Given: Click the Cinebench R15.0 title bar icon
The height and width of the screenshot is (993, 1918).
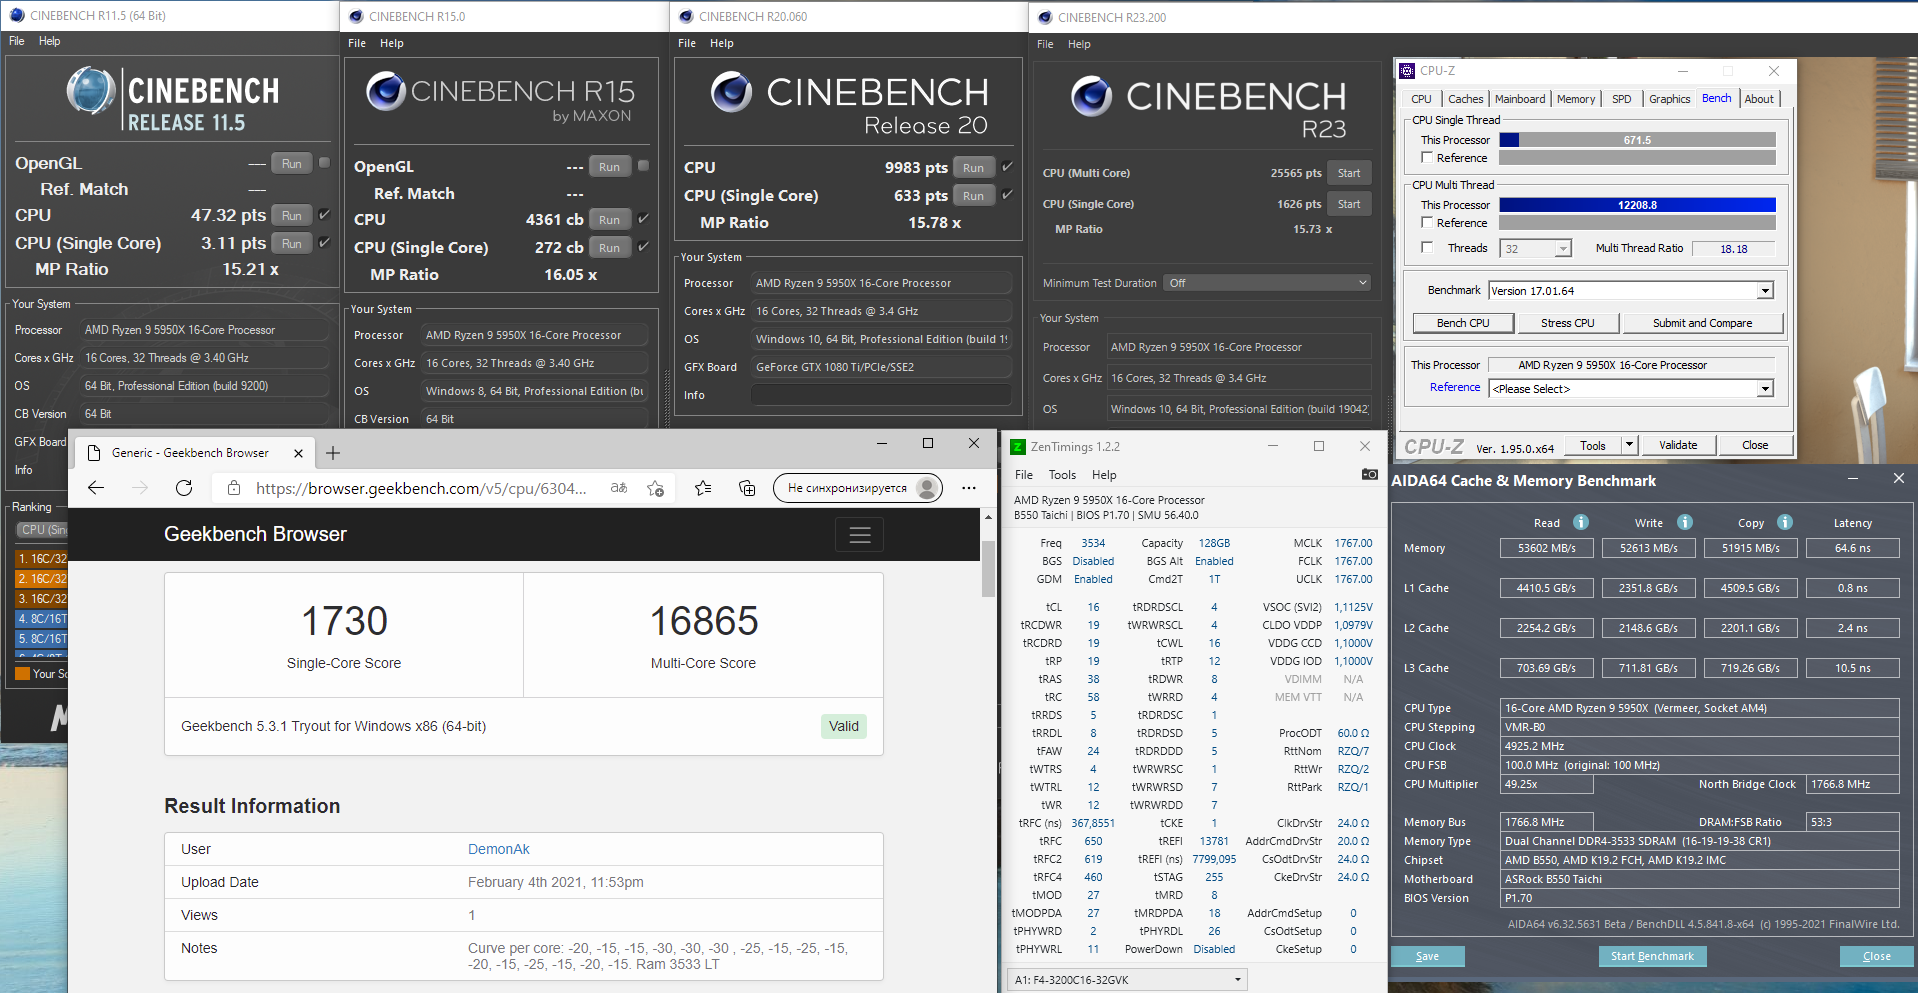Looking at the screenshot, I should 356,16.
